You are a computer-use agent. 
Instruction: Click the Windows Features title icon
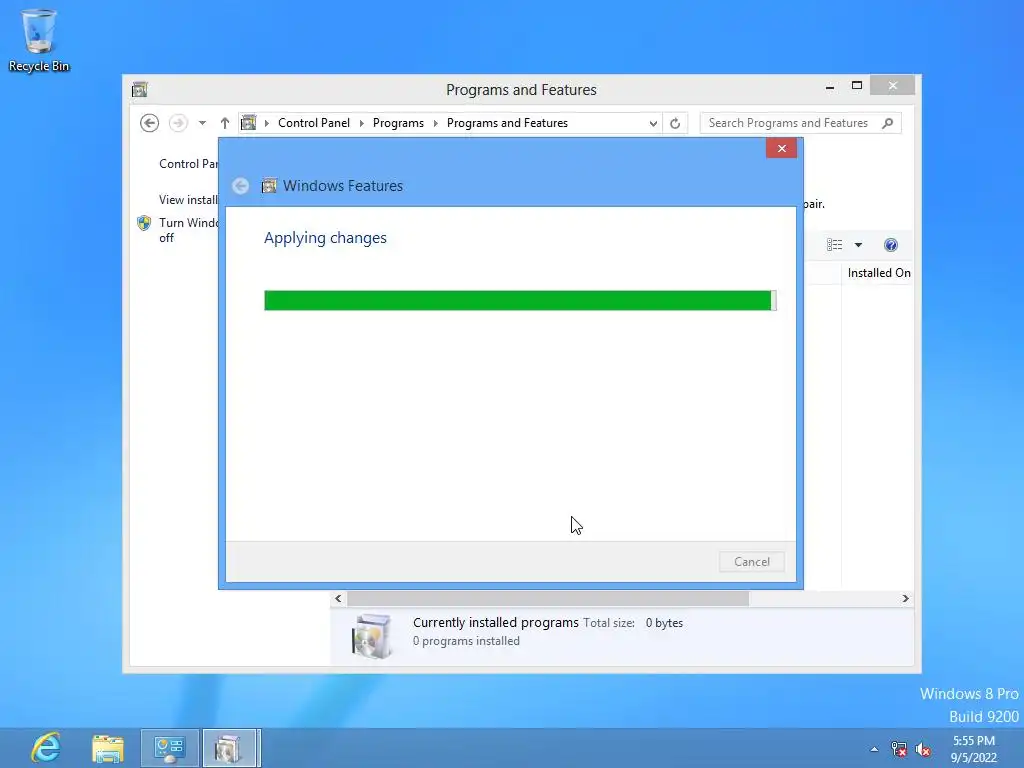tap(269, 186)
